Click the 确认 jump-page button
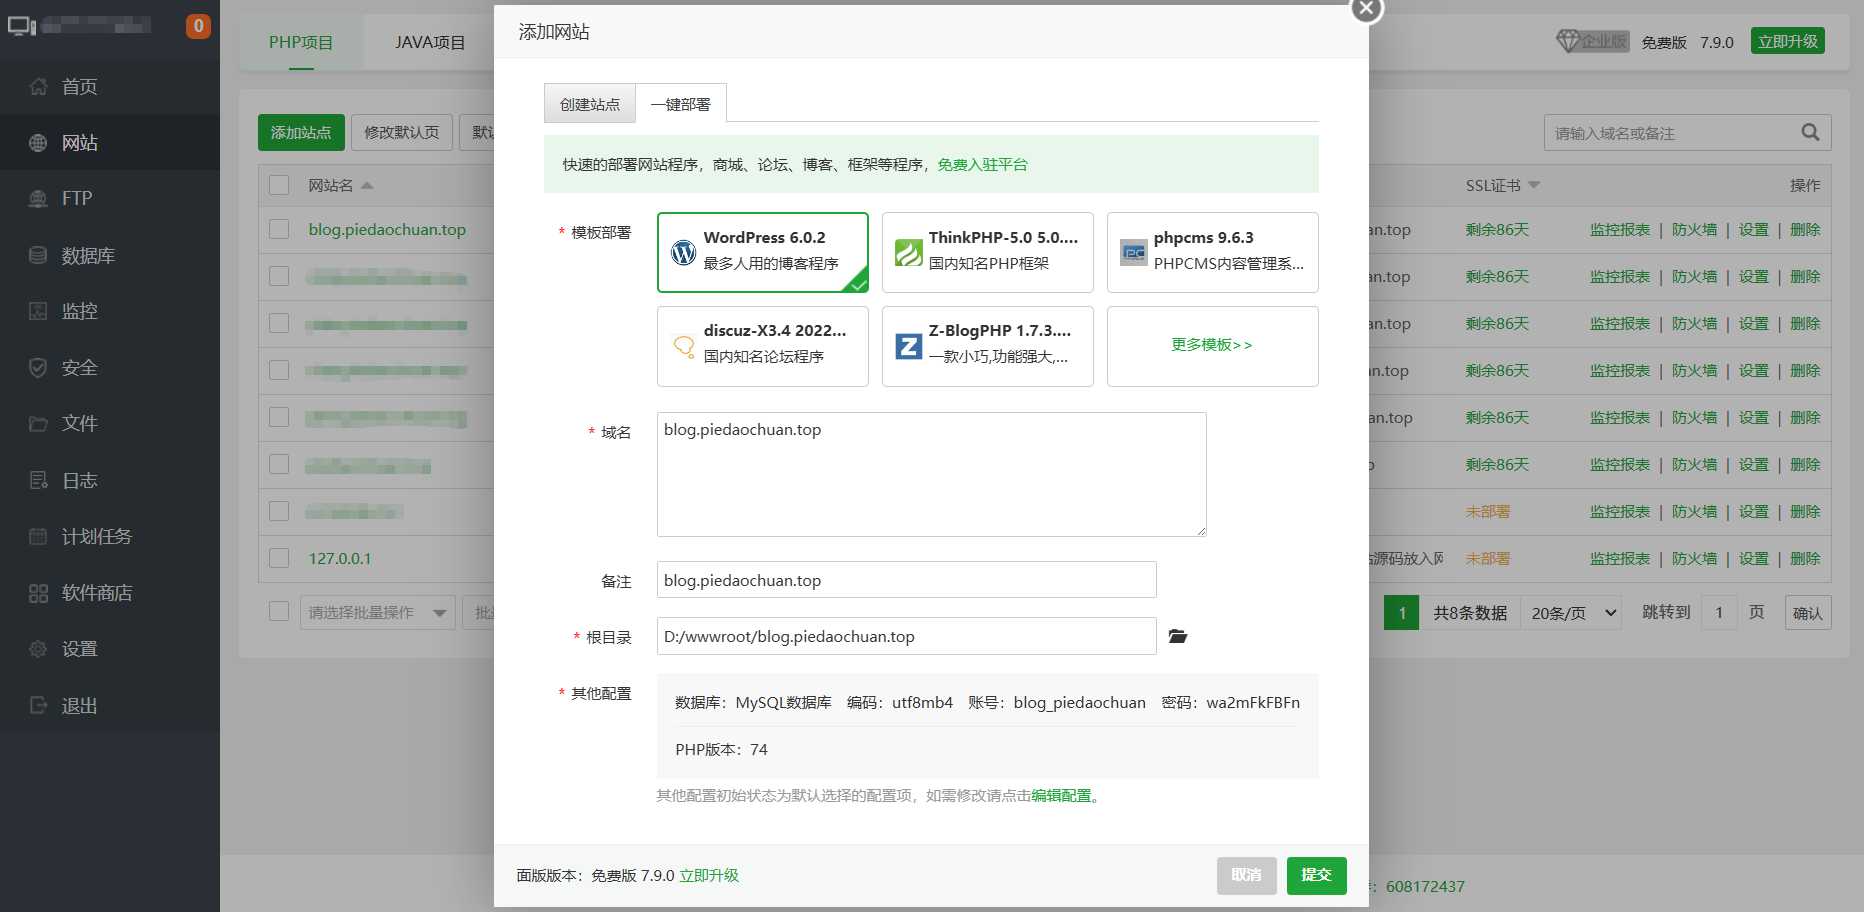Image resolution: width=1864 pixels, height=912 pixels. (x=1807, y=613)
